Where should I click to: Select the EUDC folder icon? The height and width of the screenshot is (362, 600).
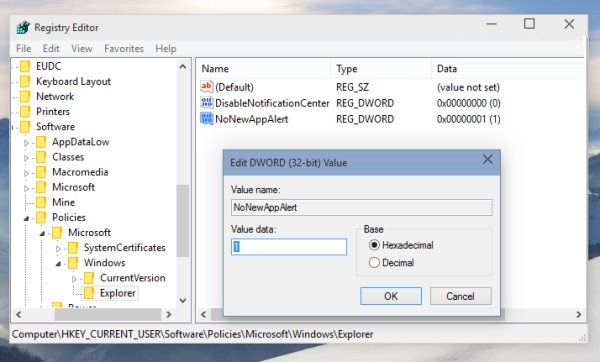tap(25, 66)
